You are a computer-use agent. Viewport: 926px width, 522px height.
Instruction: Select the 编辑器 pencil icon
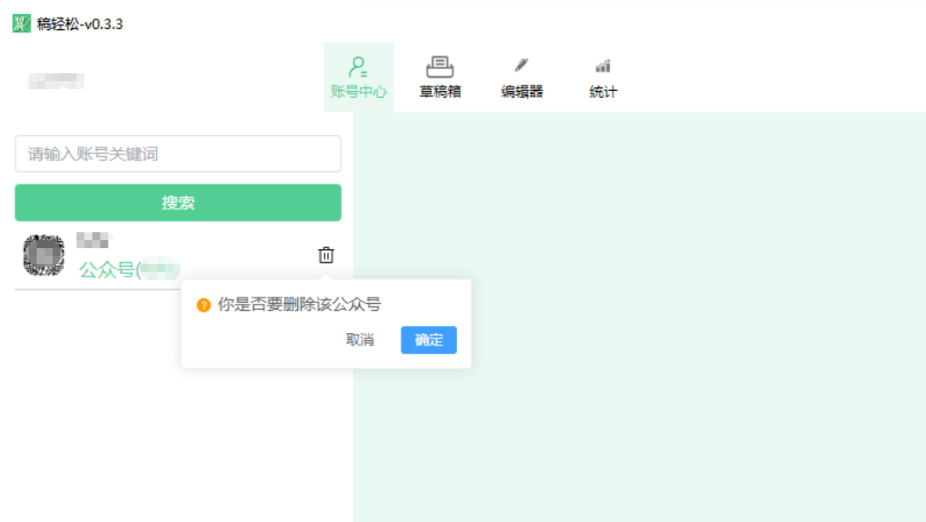click(x=521, y=66)
